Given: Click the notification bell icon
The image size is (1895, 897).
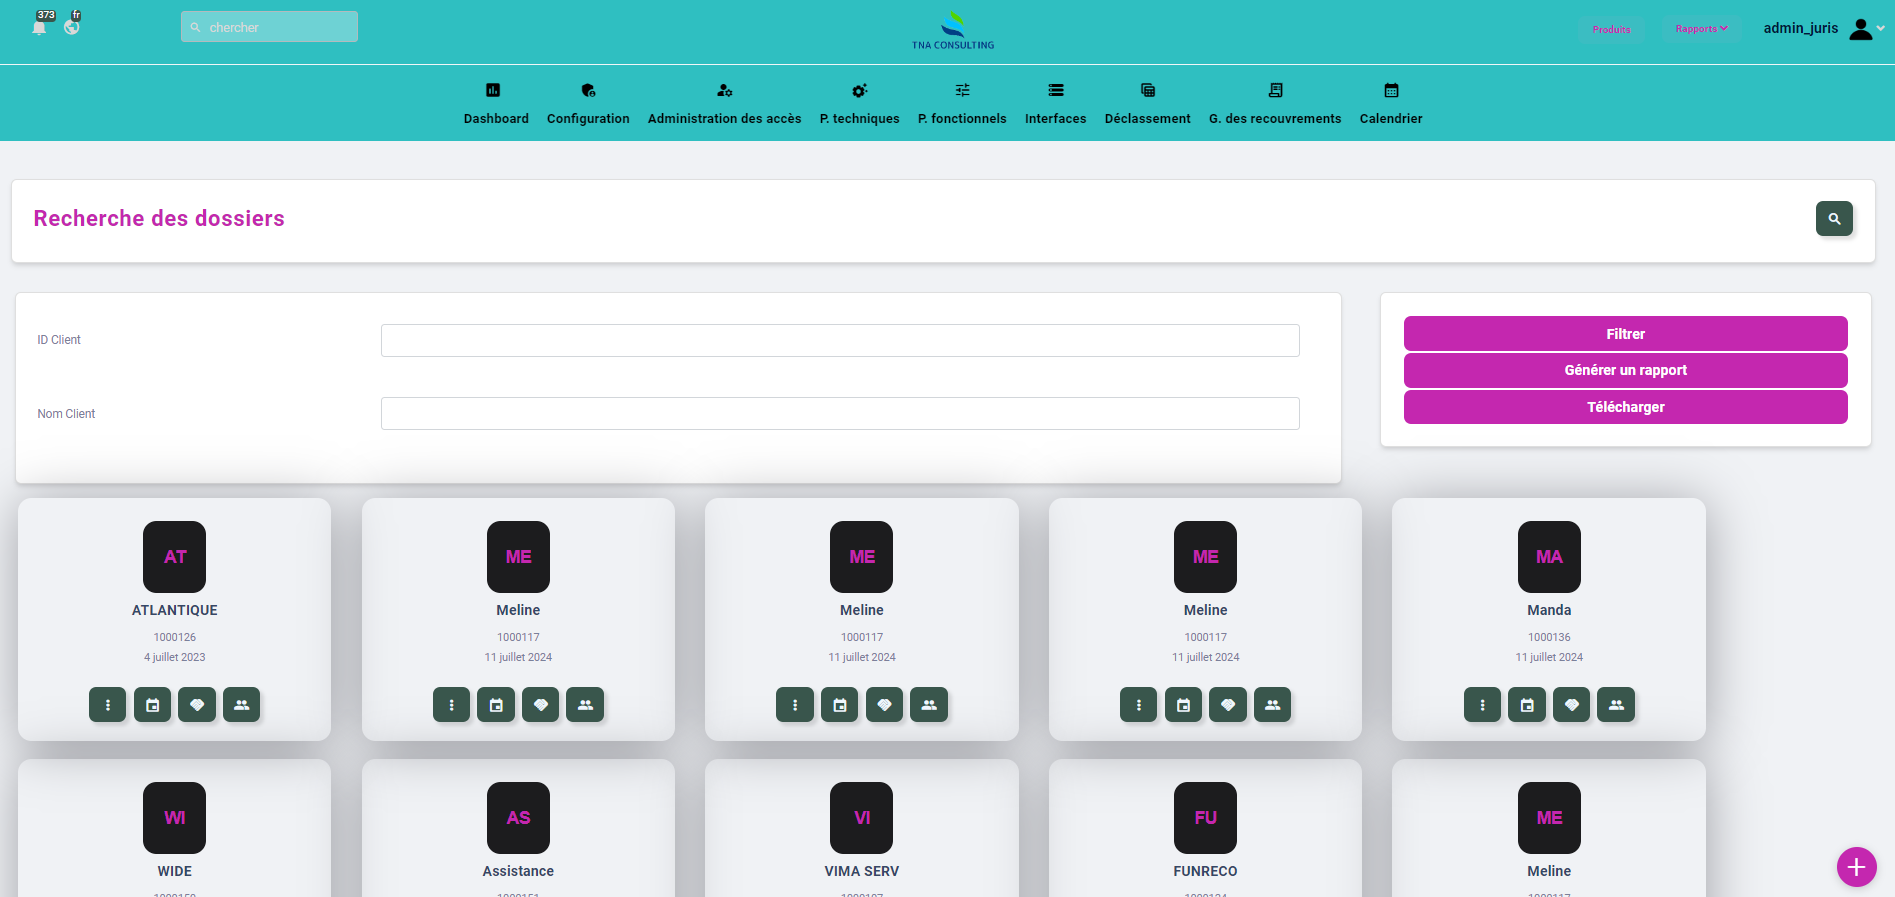Looking at the screenshot, I should point(39,27).
